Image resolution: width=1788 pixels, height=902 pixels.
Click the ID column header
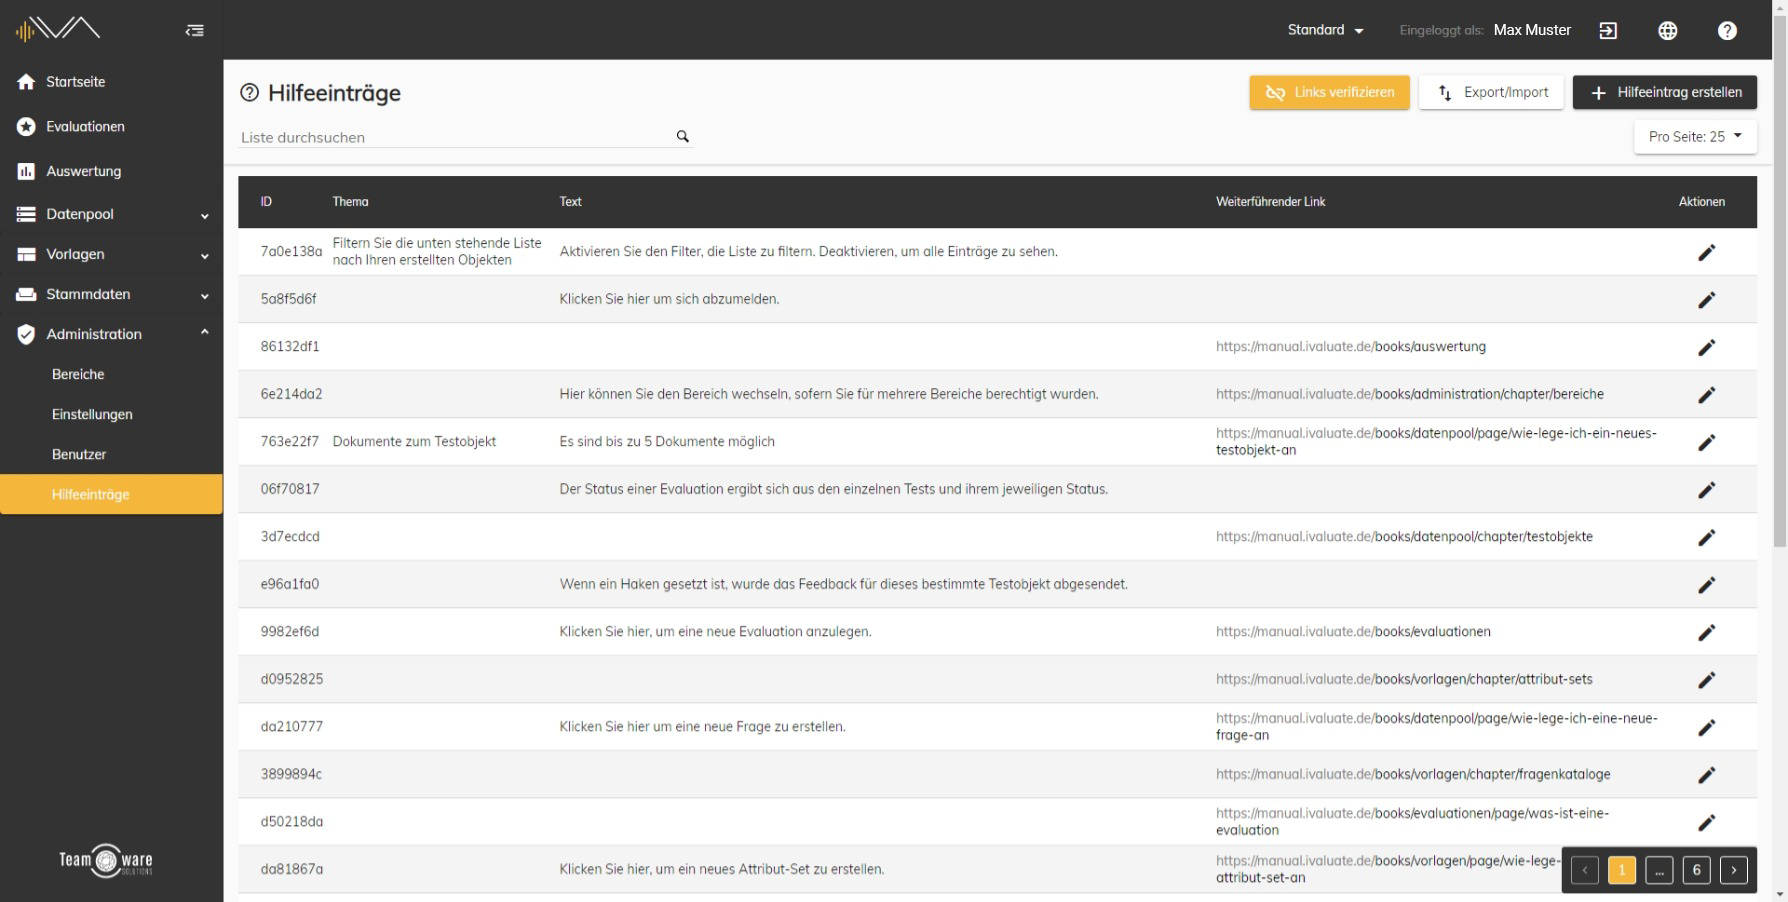[x=266, y=202]
